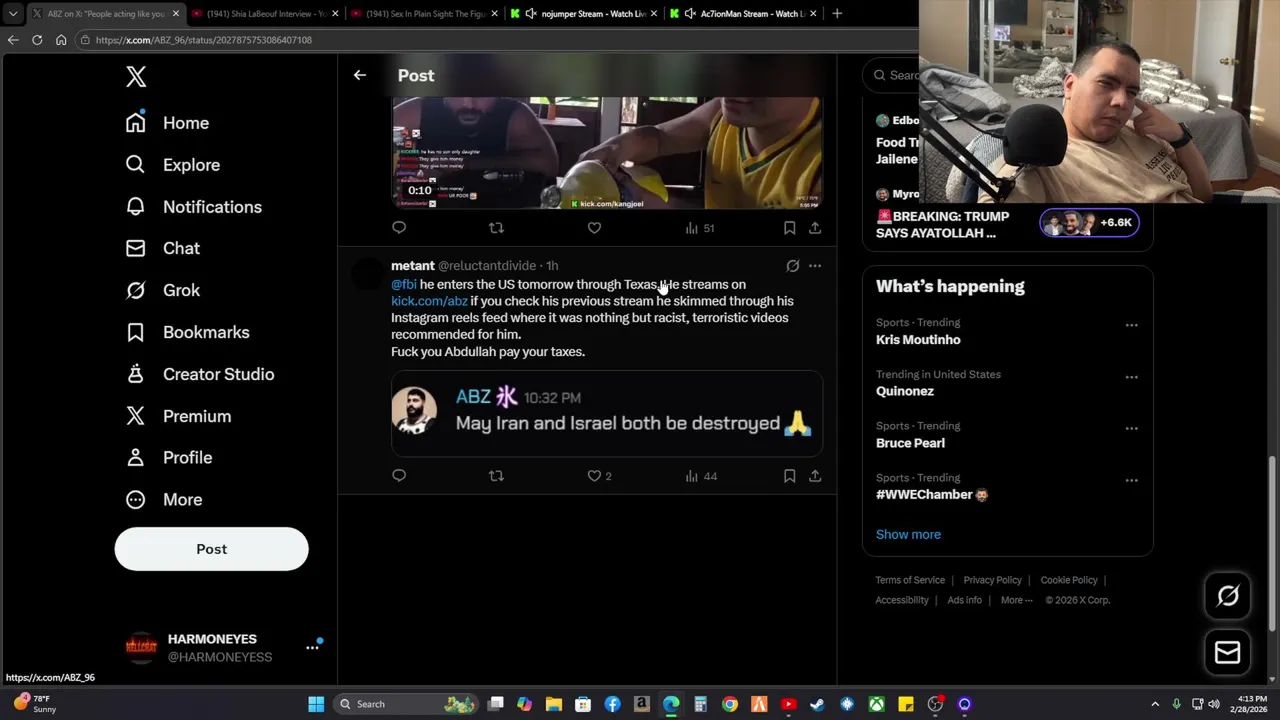Open Privacy Policy footer link

(992, 580)
